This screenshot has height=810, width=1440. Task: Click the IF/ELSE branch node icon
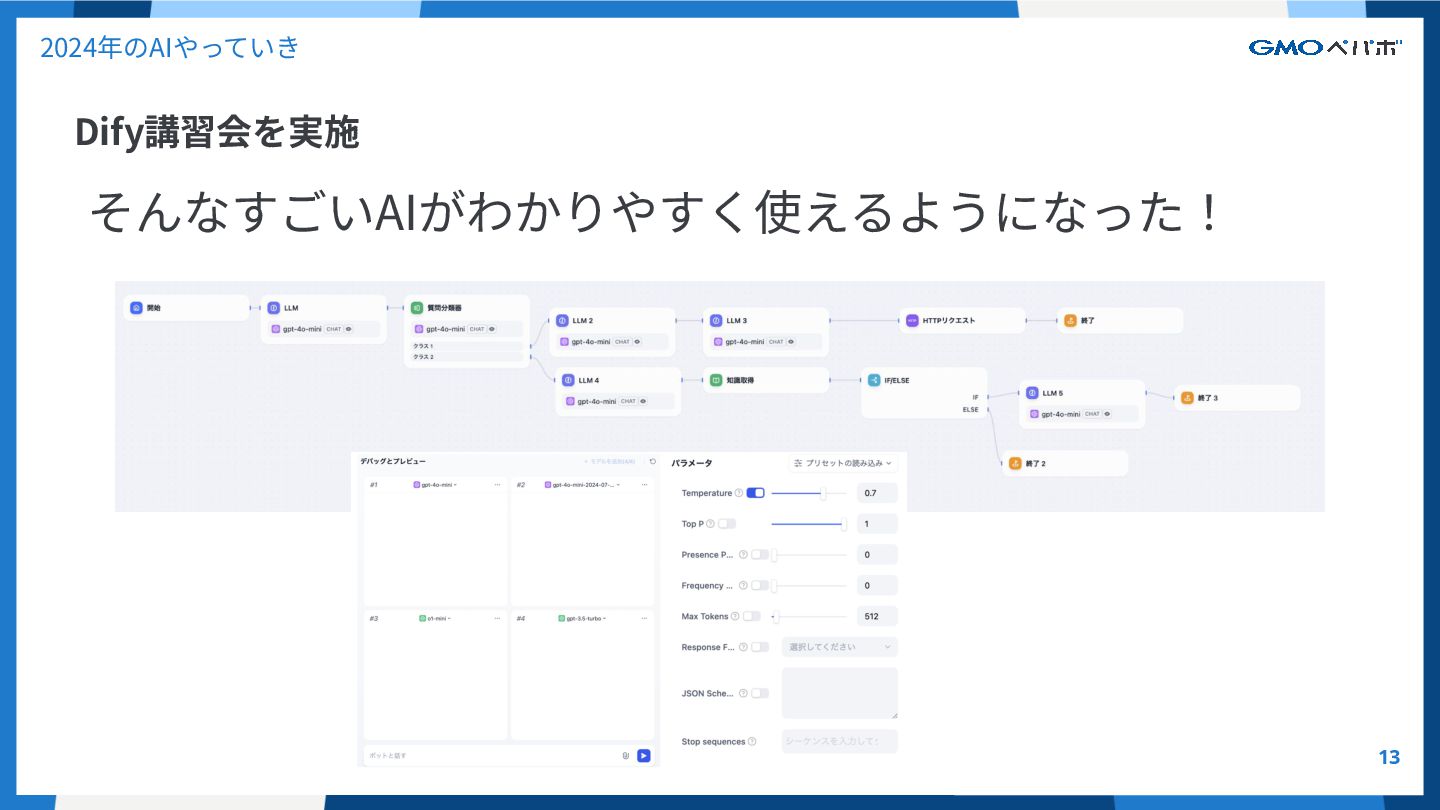[874, 380]
